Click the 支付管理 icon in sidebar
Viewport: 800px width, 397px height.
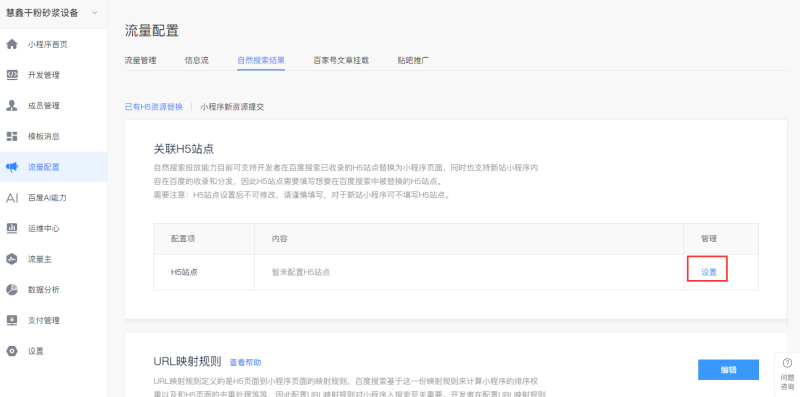pyautogui.click(x=12, y=320)
